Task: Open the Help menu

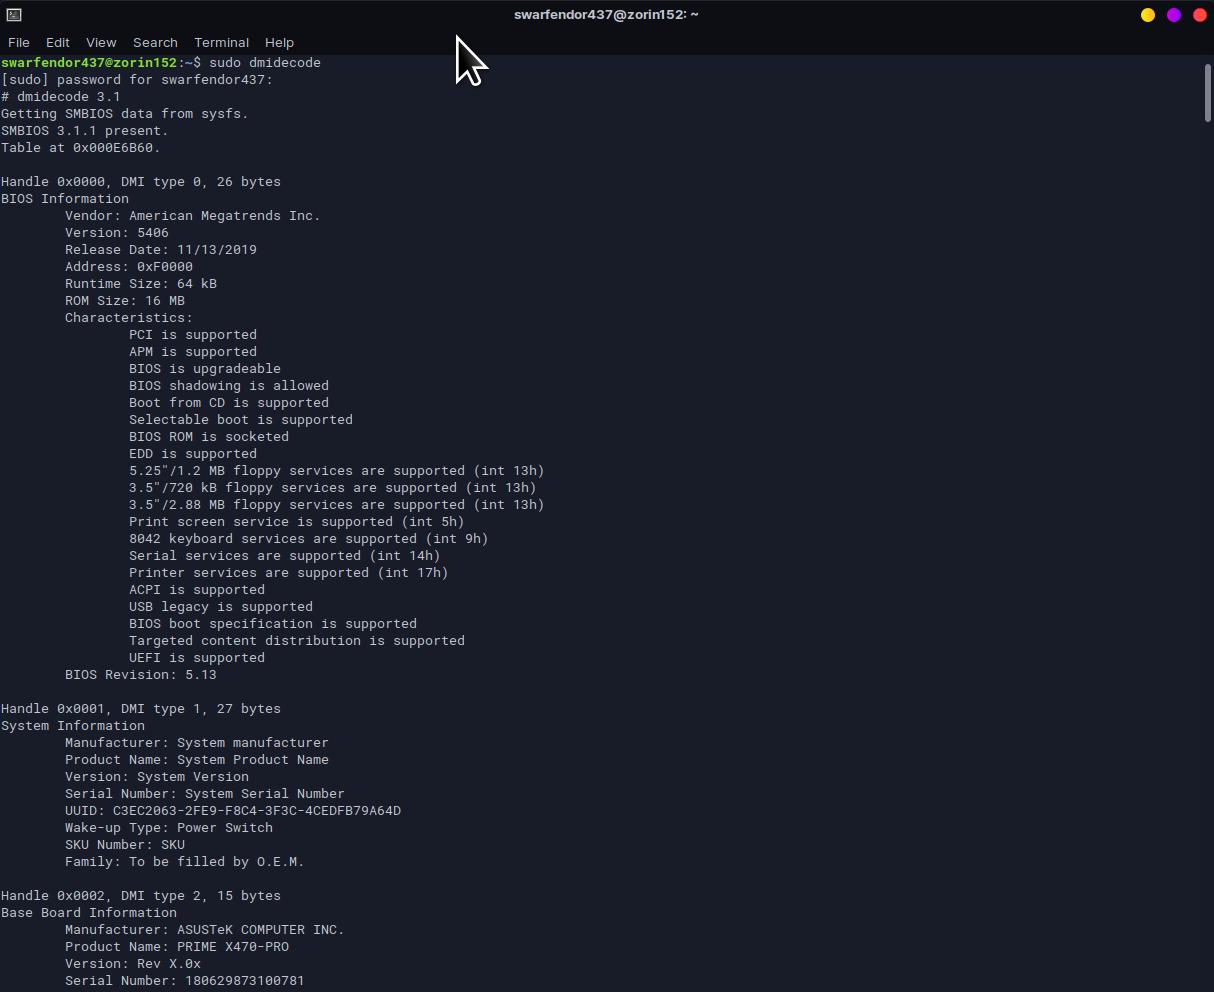Action: coord(279,43)
